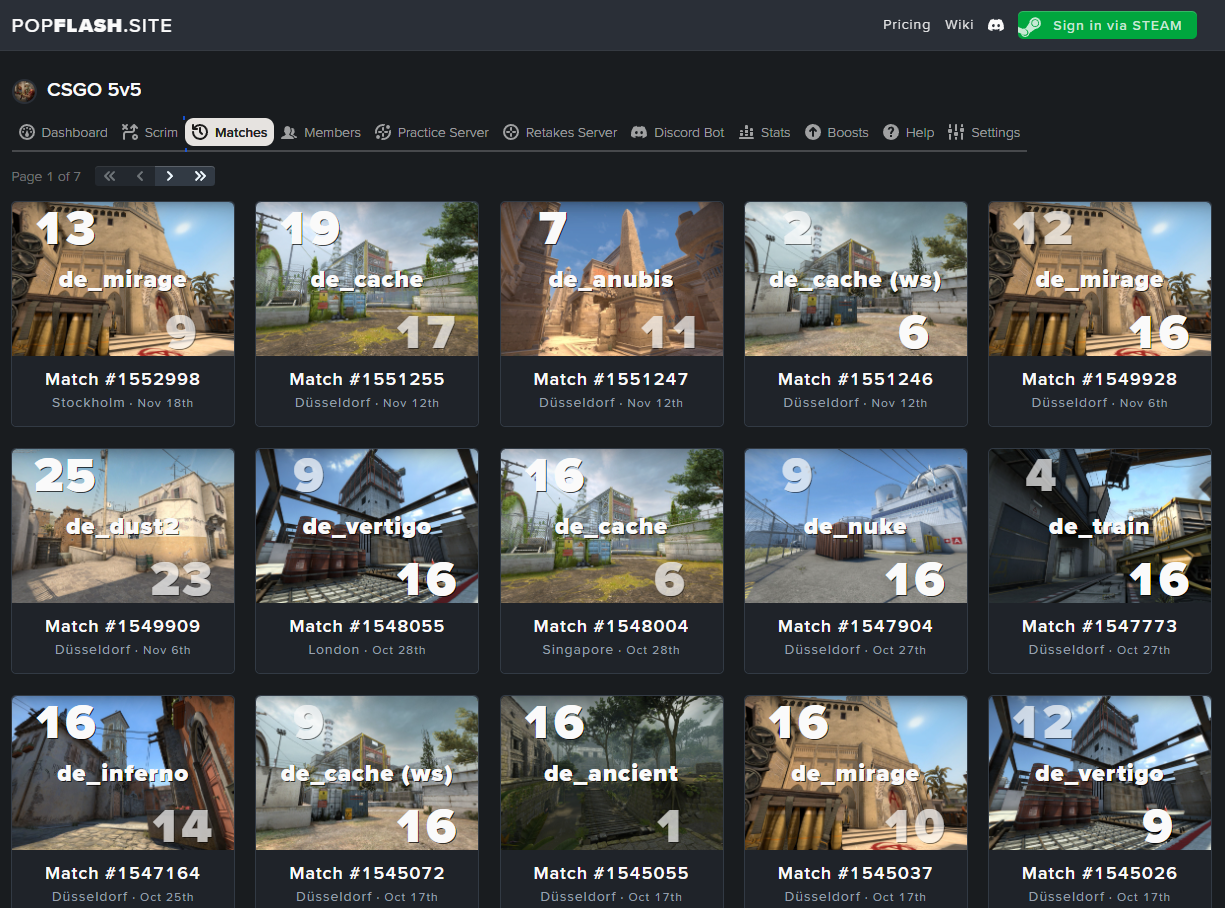Open the Help tab
The width and height of the screenshot is (1225, 908).
pyautogui.click(x=908, y=132)
